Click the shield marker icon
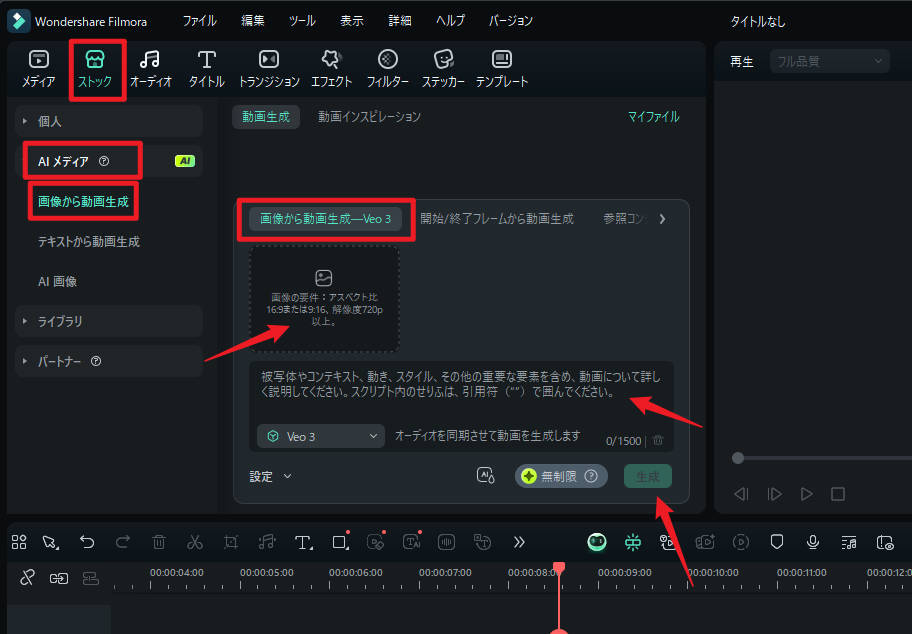The image size is (912, 634). pos(776,542)
